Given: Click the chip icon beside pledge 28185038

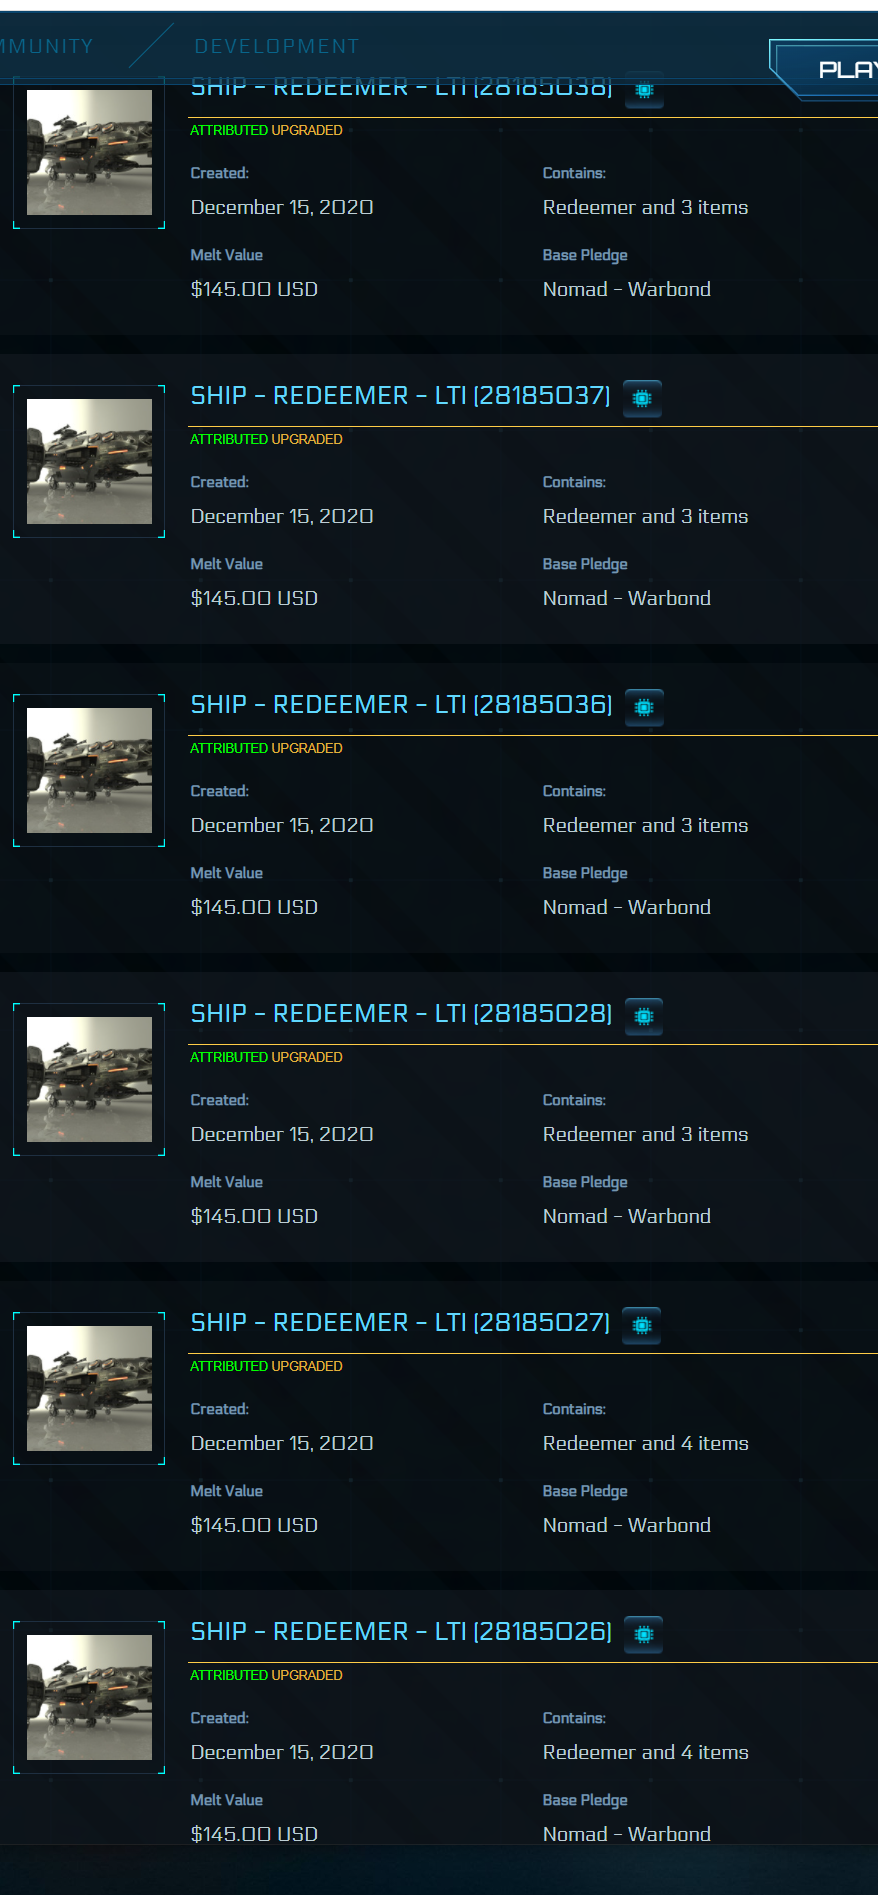Looking at the screenshot, I should 644,91.
